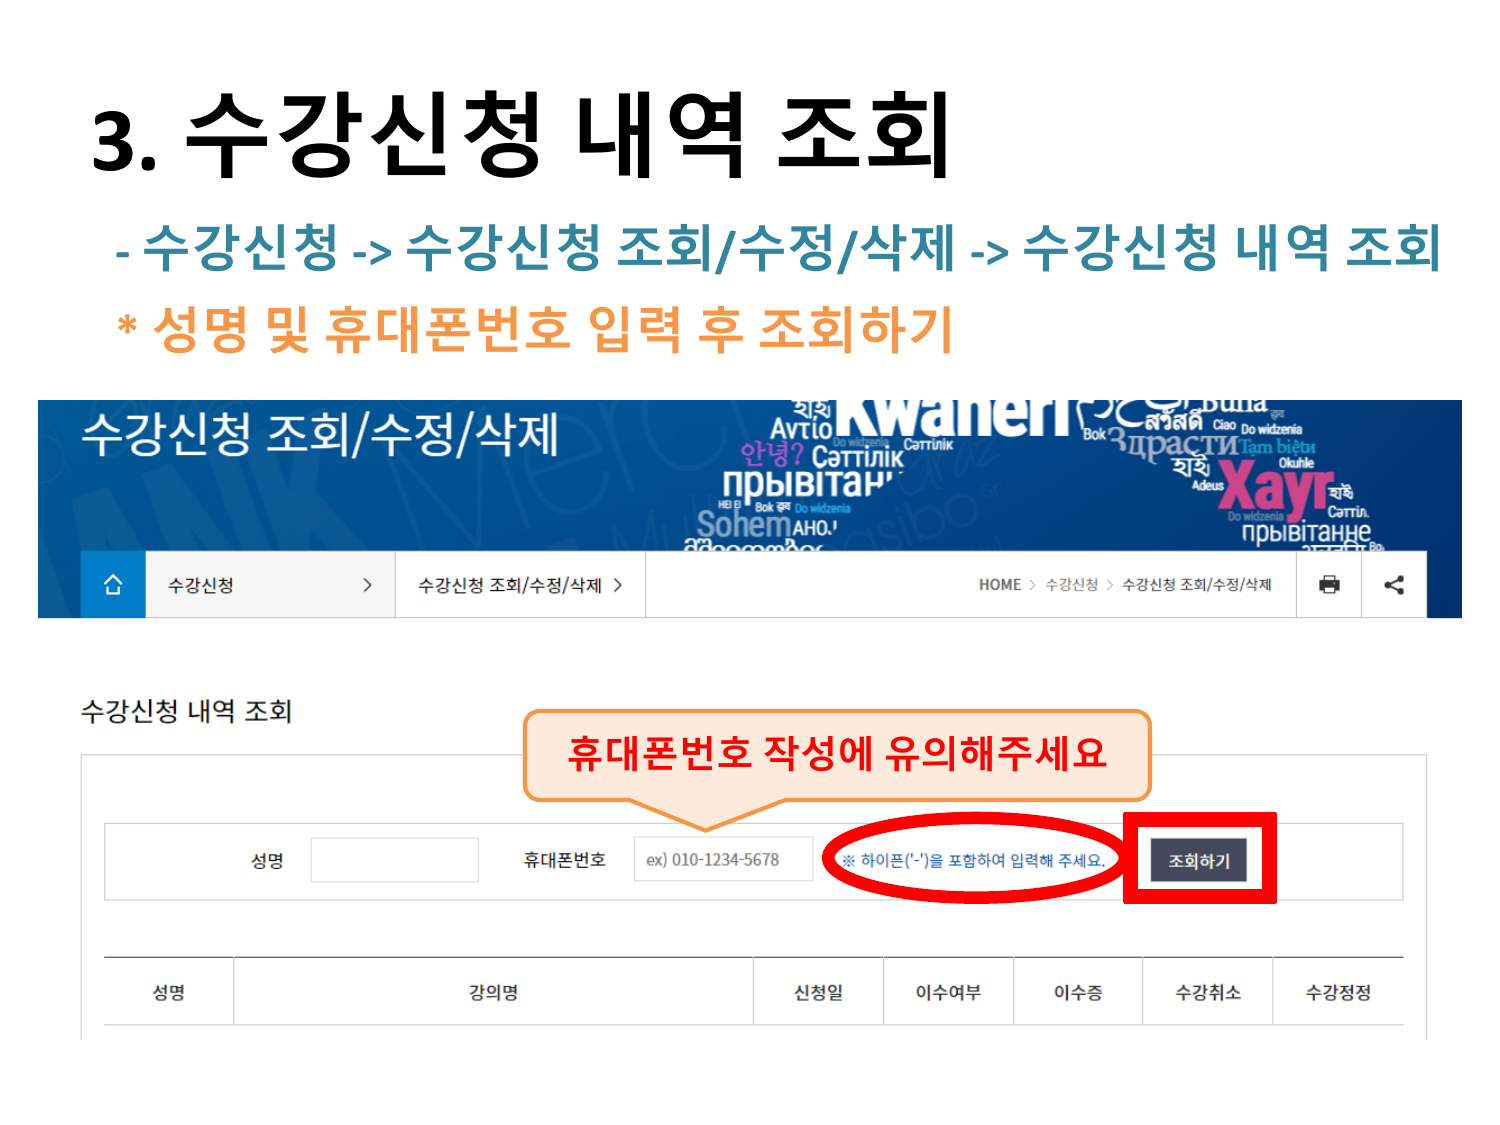Click the 수강정정 column header
The image size is (1500, 1125).
pos(1338,992)
